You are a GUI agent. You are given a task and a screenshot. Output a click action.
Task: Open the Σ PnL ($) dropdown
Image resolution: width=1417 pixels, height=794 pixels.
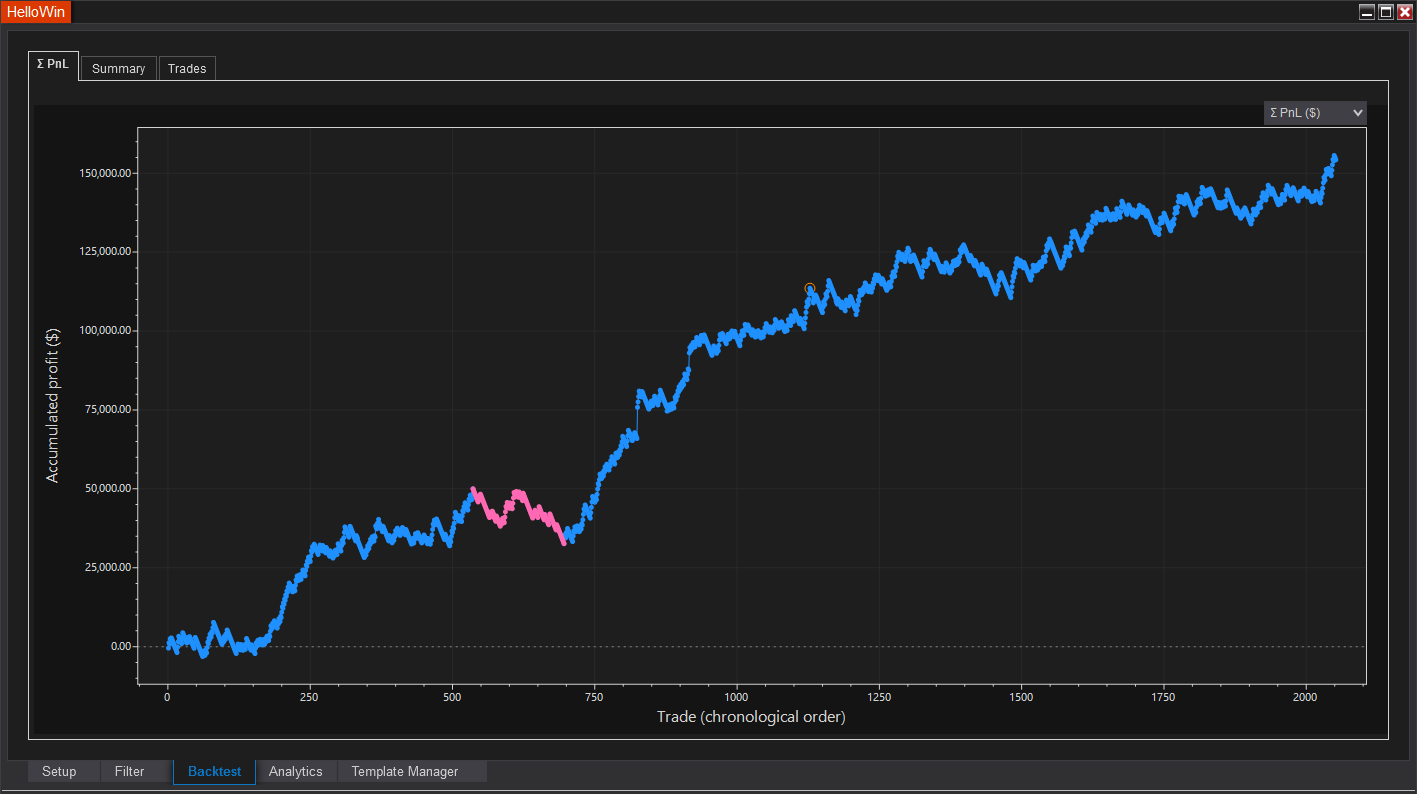(x=1315, y=113)
